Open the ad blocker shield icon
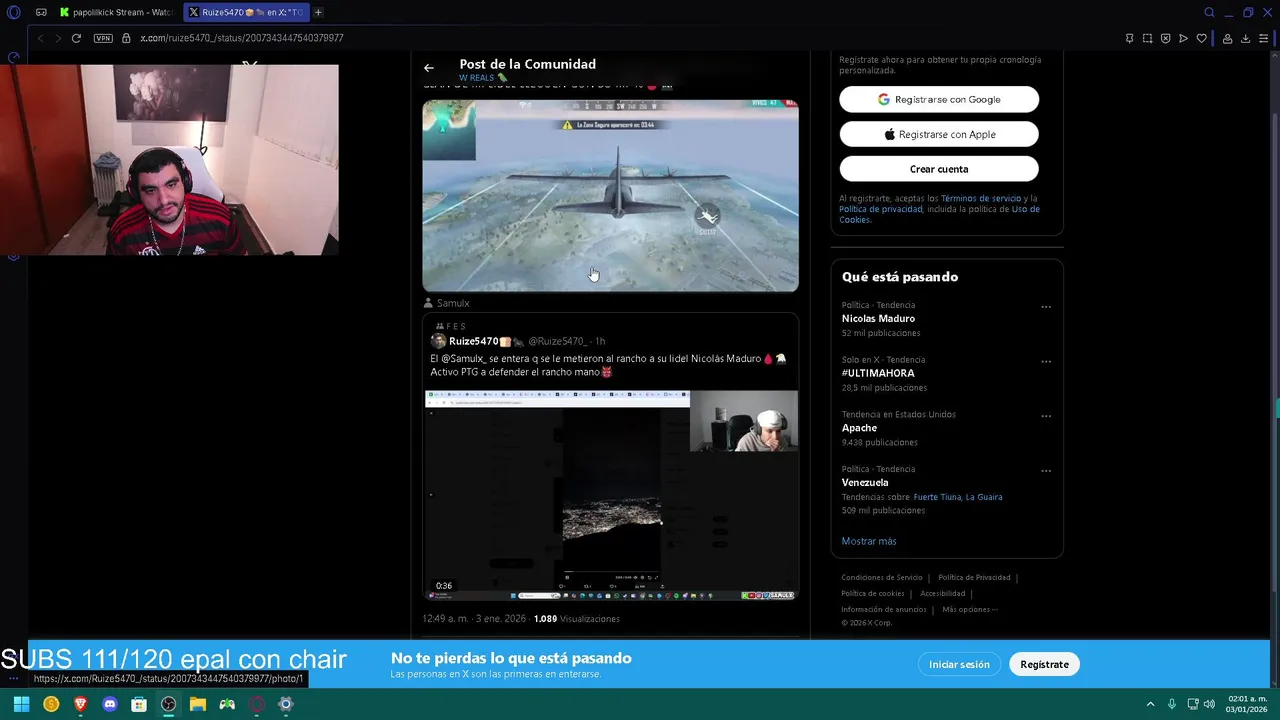This screenshot has height=720, width=1280. (1165, 38)
